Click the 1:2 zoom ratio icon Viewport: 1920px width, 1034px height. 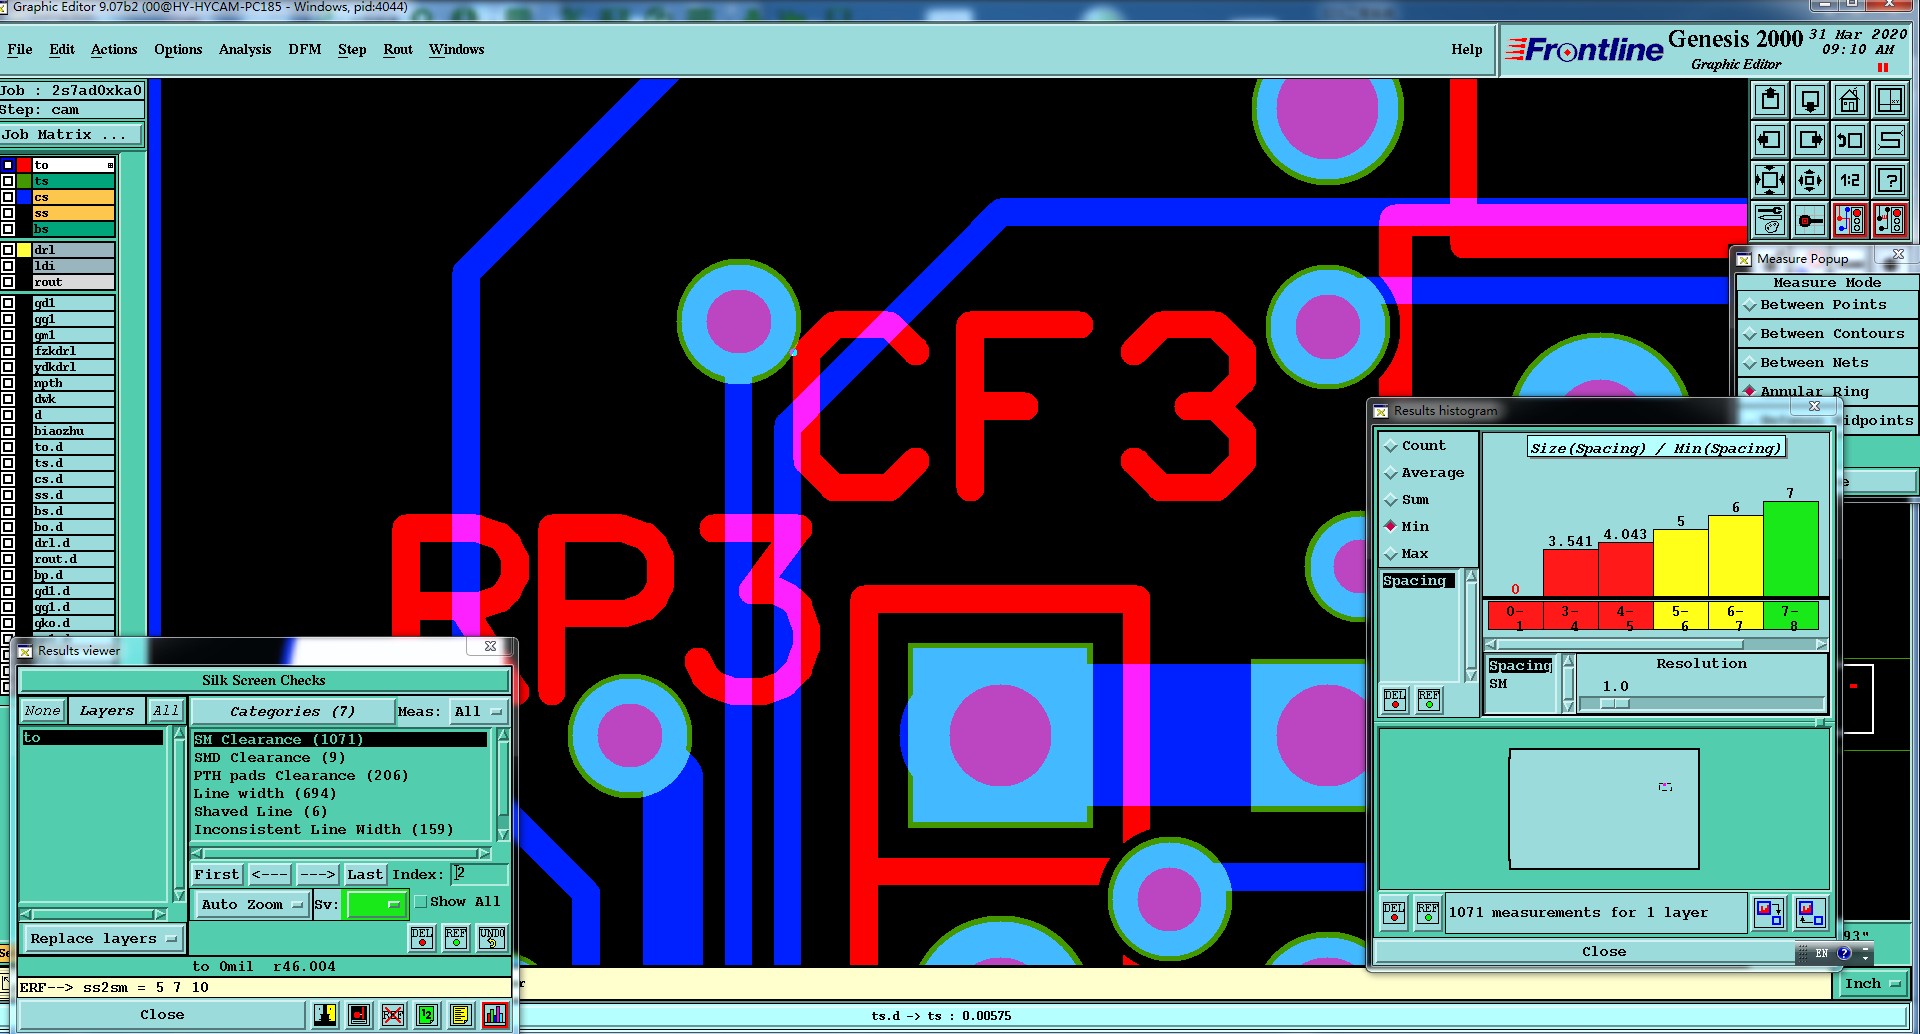(x=1850, y=180)
